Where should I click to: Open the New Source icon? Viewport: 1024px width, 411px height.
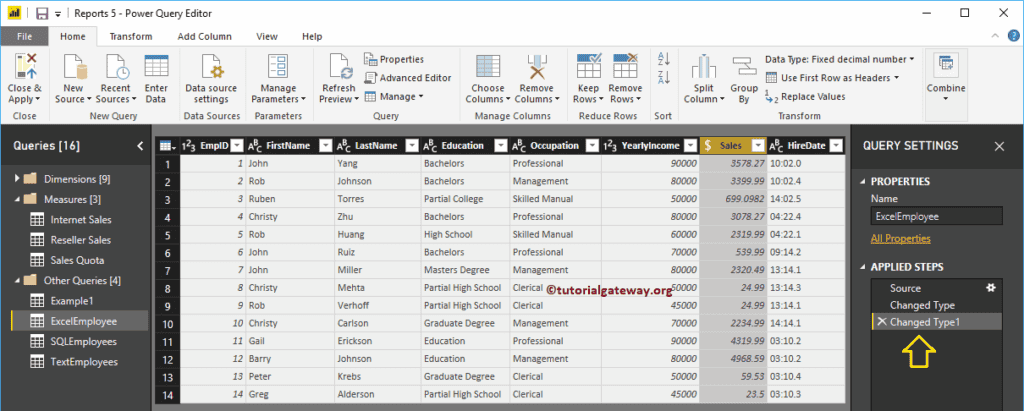pyautogui.click(x=74, y=67)
